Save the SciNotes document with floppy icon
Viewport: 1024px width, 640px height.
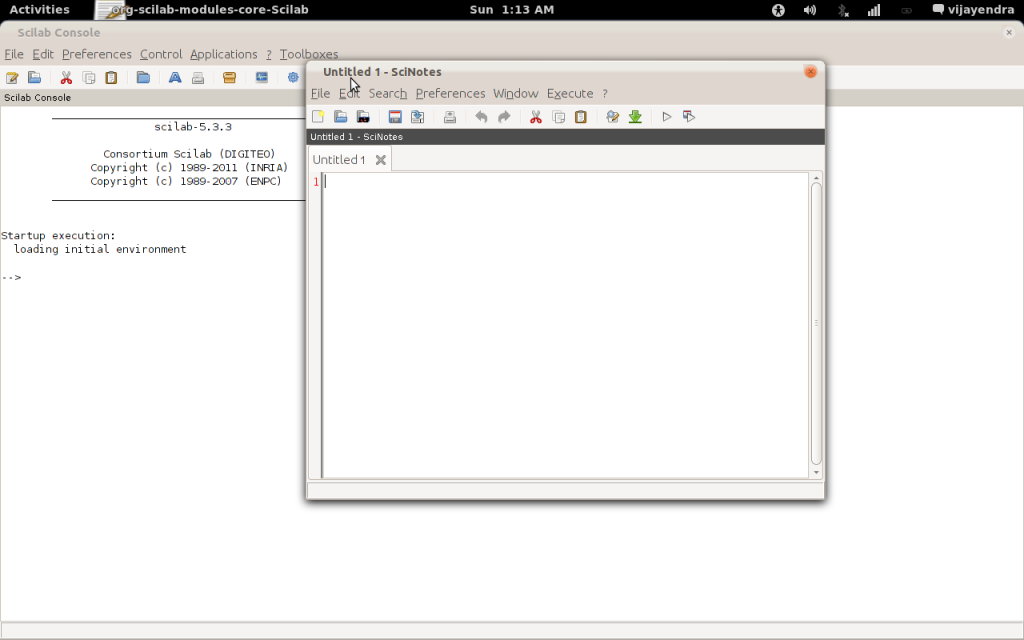(x=394, y=117)
